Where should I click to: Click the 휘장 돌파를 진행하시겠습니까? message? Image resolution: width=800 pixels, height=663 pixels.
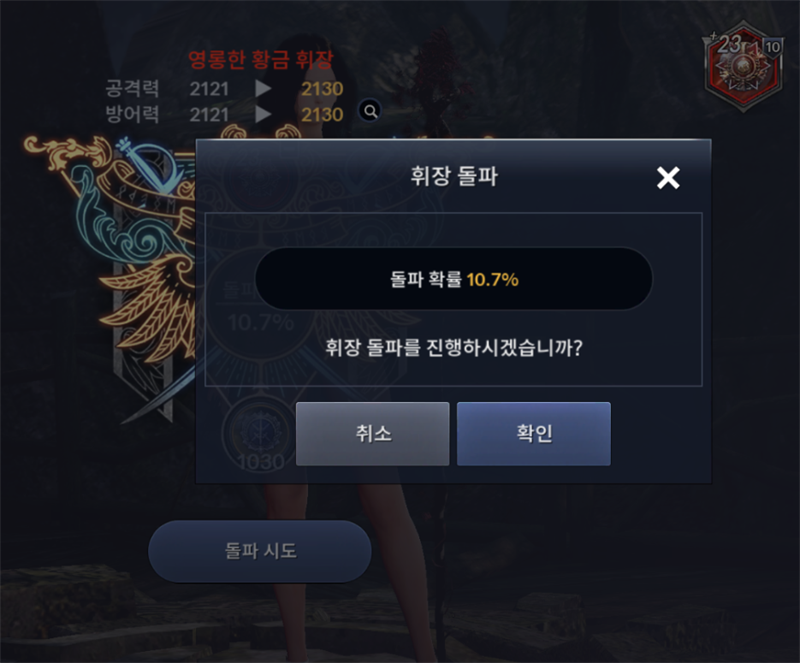coord(454,348)
